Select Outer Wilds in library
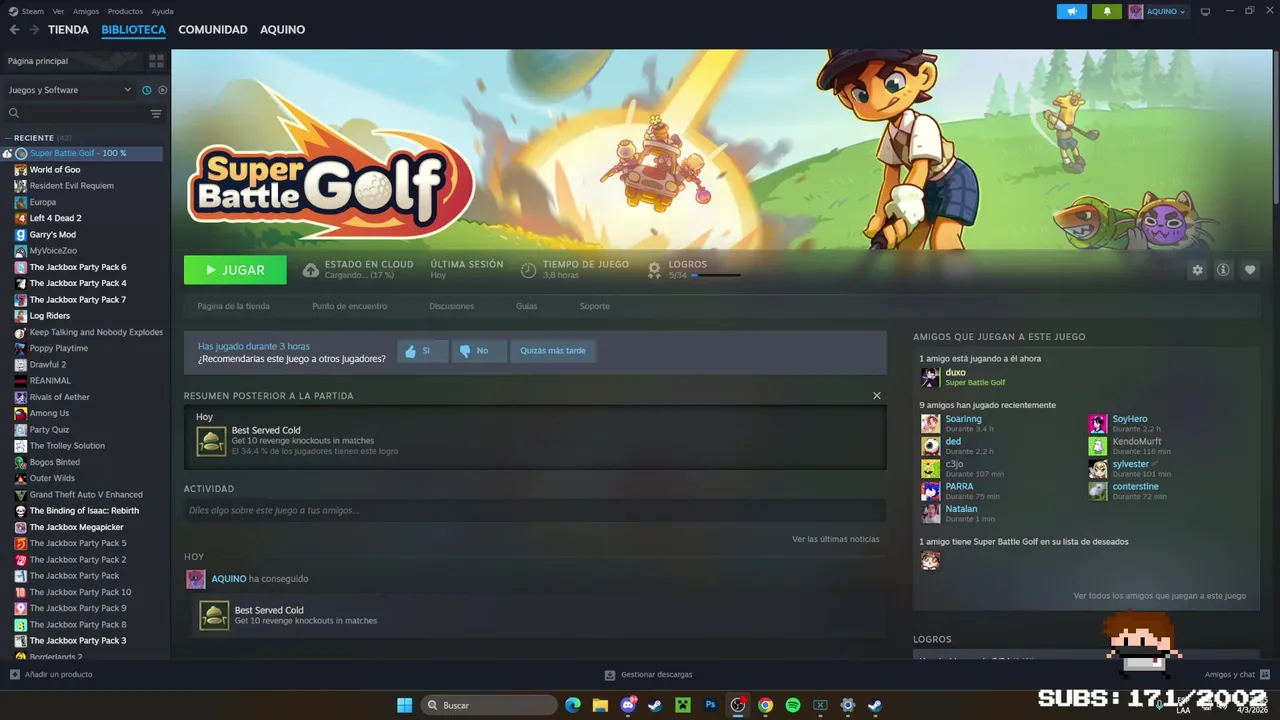This screenshot has width=1280, height=720. (x=52, y=478)
